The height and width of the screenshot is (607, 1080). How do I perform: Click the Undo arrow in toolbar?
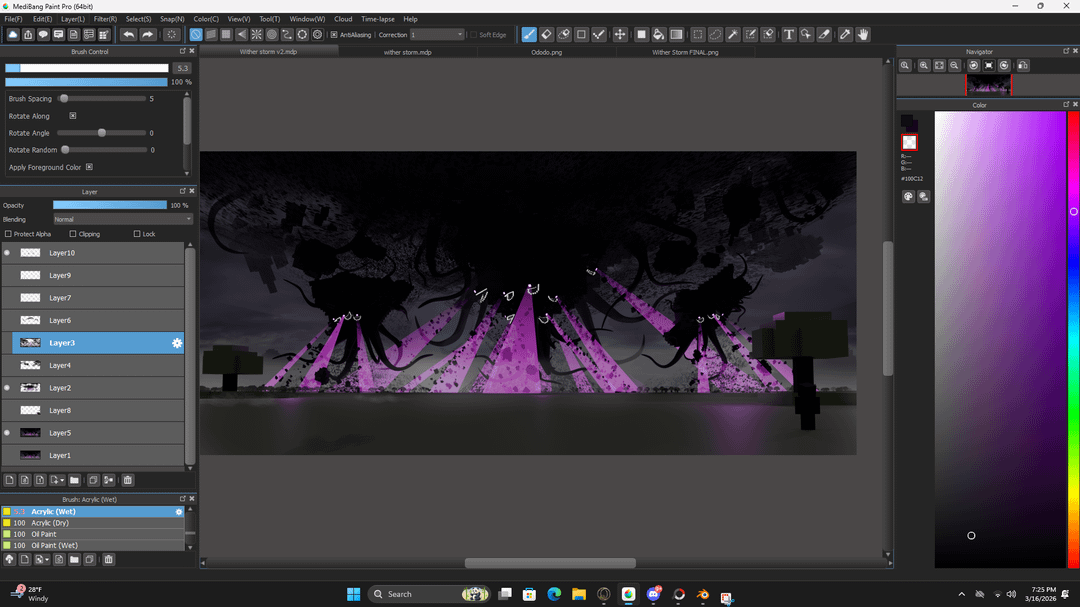coord(129,34)
